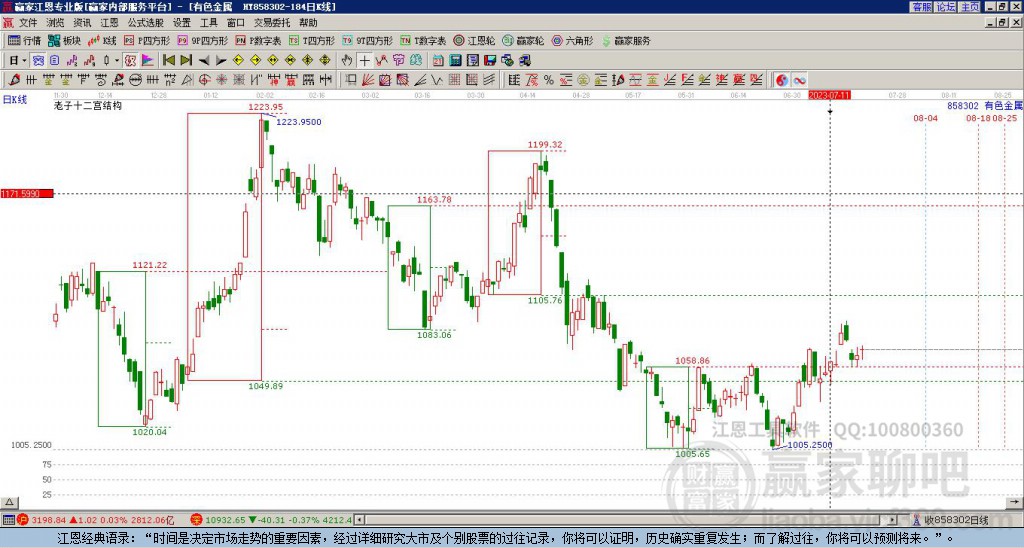The image size is (1024, 548).
Task: Expand indicator panel with bottom-left triangle button
Action: (x=9, y=502)
